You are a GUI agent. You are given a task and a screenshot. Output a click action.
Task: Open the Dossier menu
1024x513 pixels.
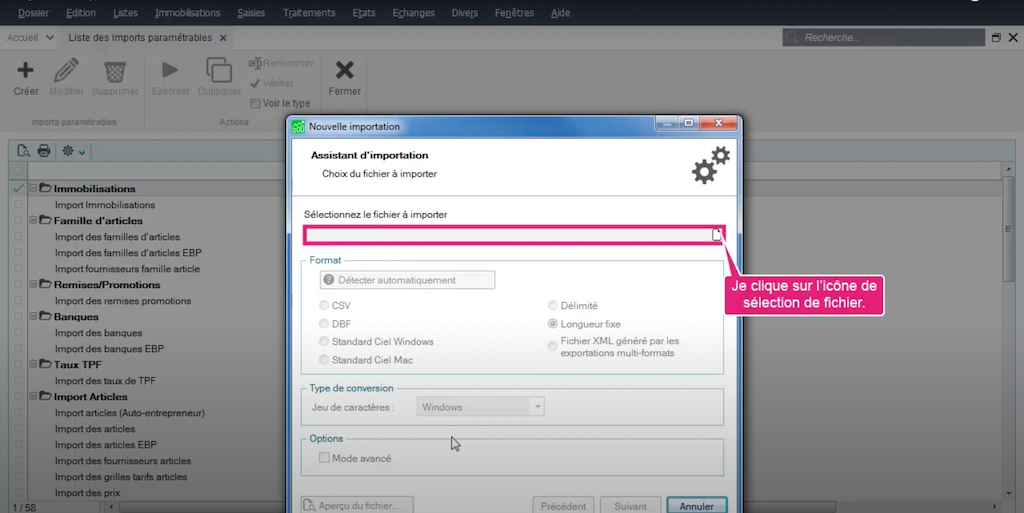[33, 12]
